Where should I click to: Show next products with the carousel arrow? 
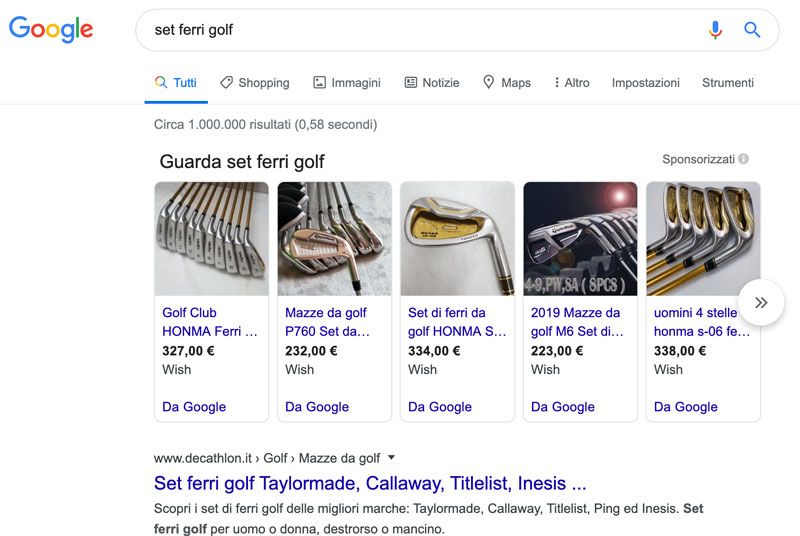[x=761, y=302]
